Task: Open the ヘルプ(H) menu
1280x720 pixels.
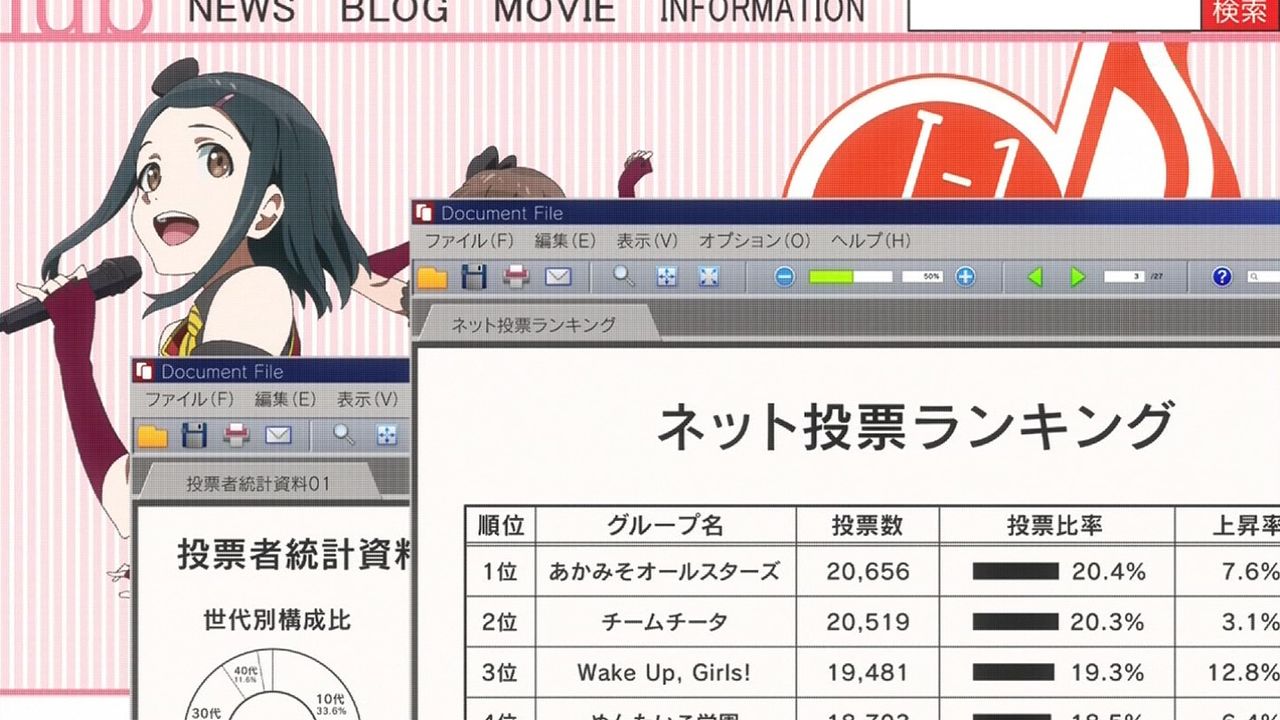Action: coord(870,241)
